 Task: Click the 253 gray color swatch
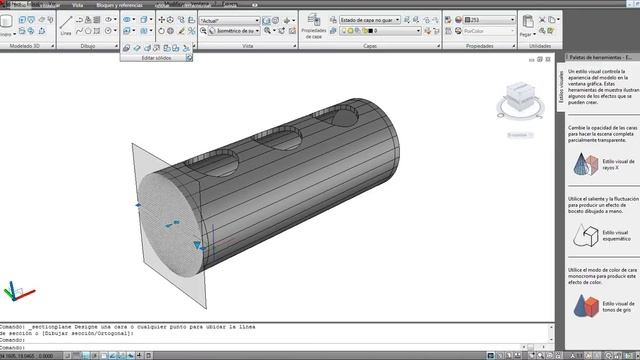468,20
